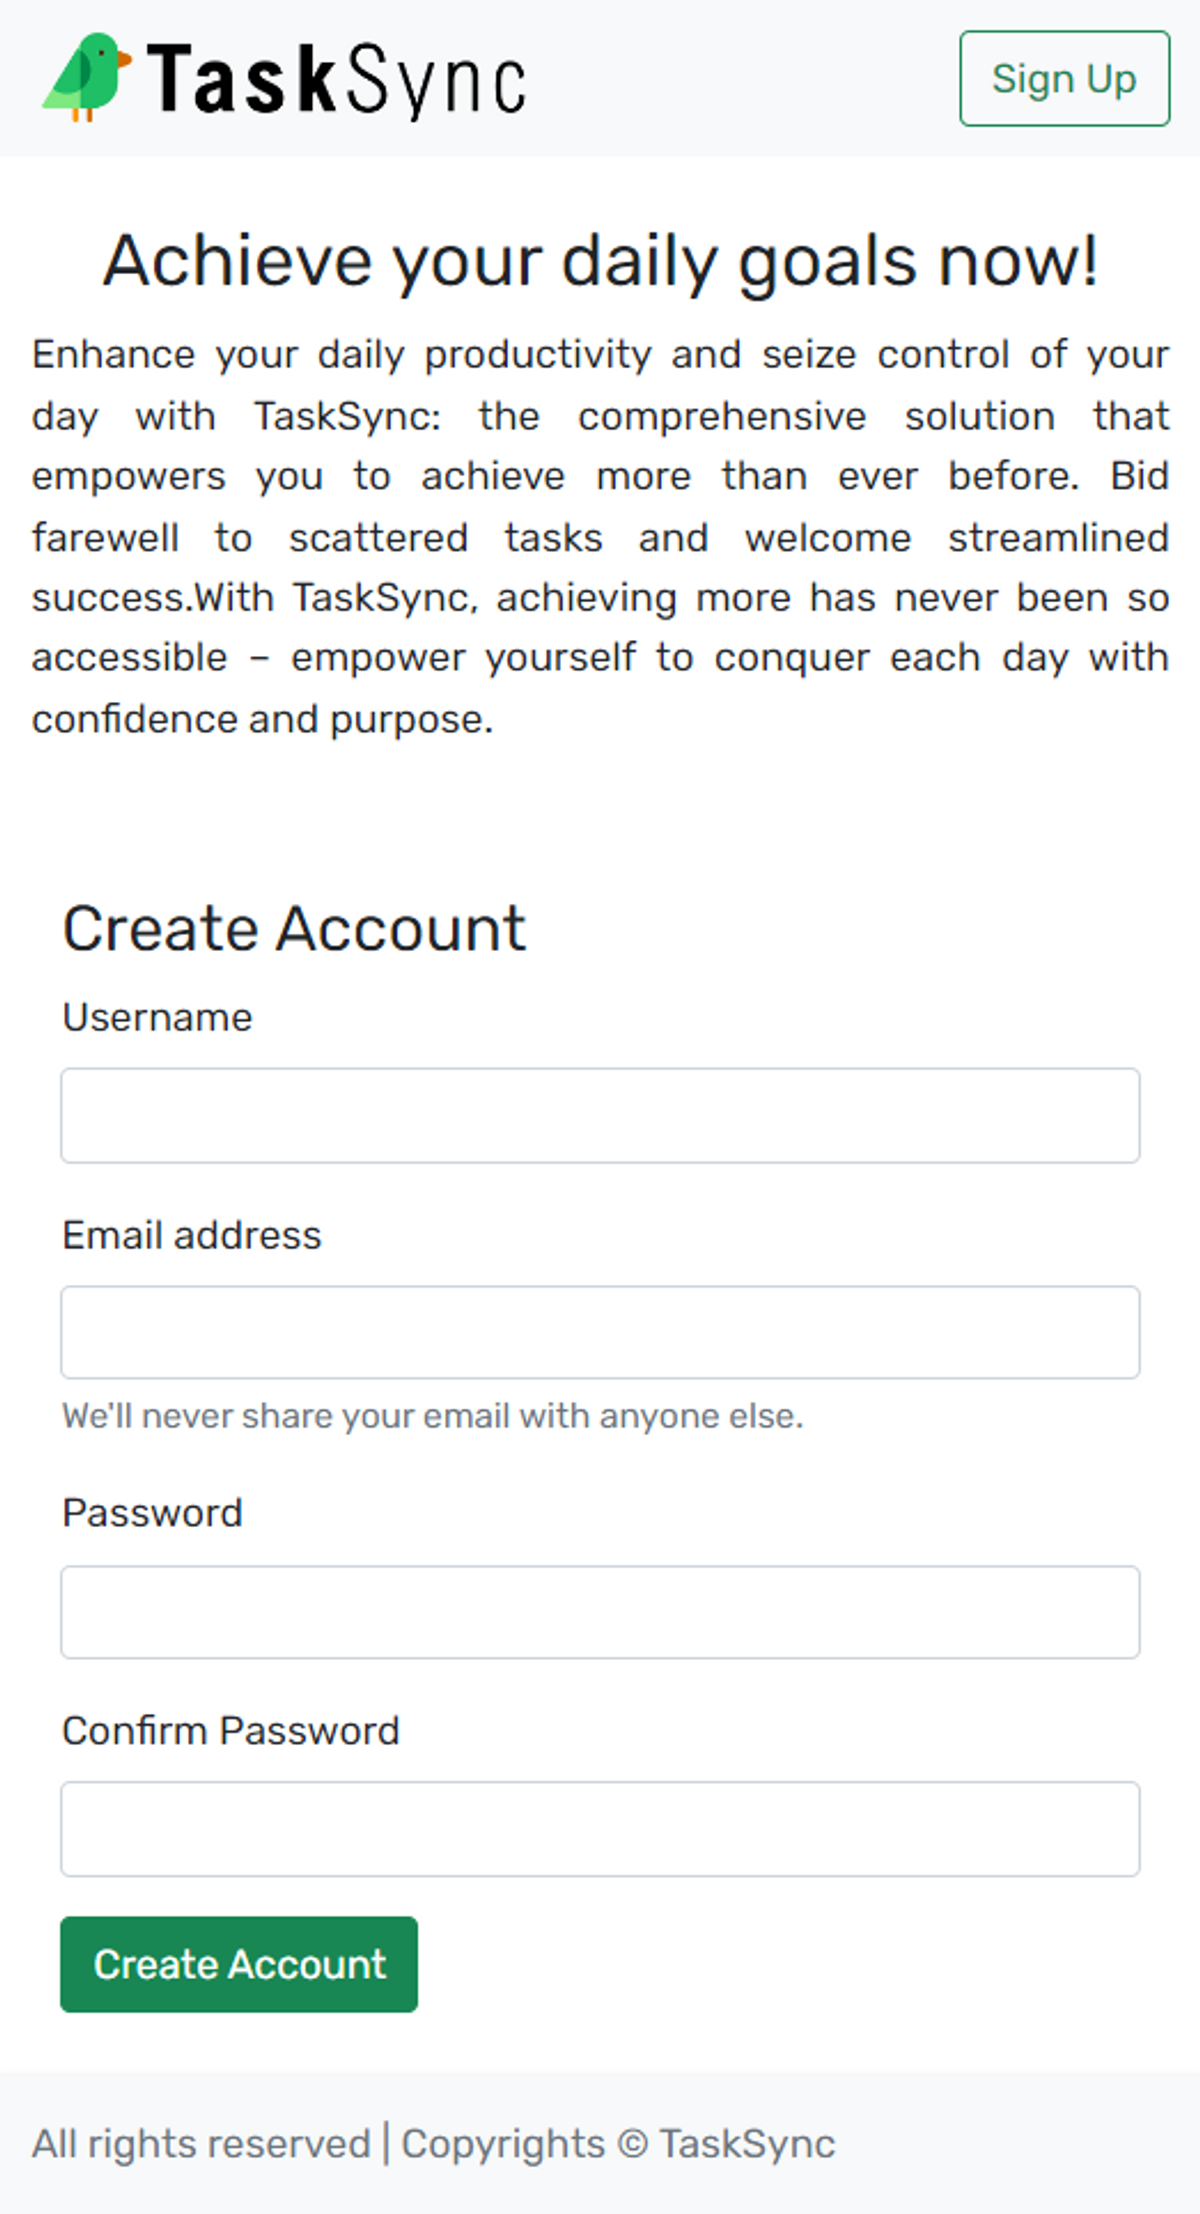Click the 'Email address' label
Image resolution: width=1200 pixels, height=2214 pixels.
pyautogui.click(x=192, y=1235)
